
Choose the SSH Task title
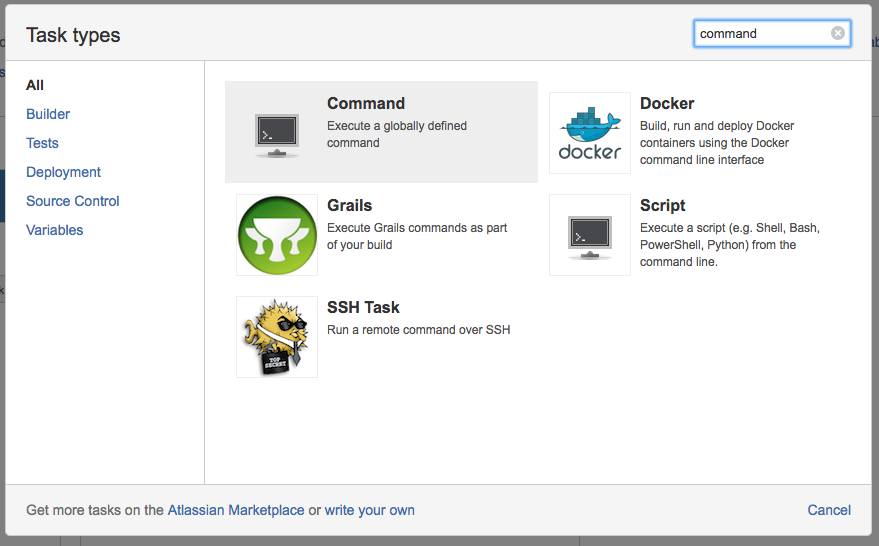pos(363,307)
